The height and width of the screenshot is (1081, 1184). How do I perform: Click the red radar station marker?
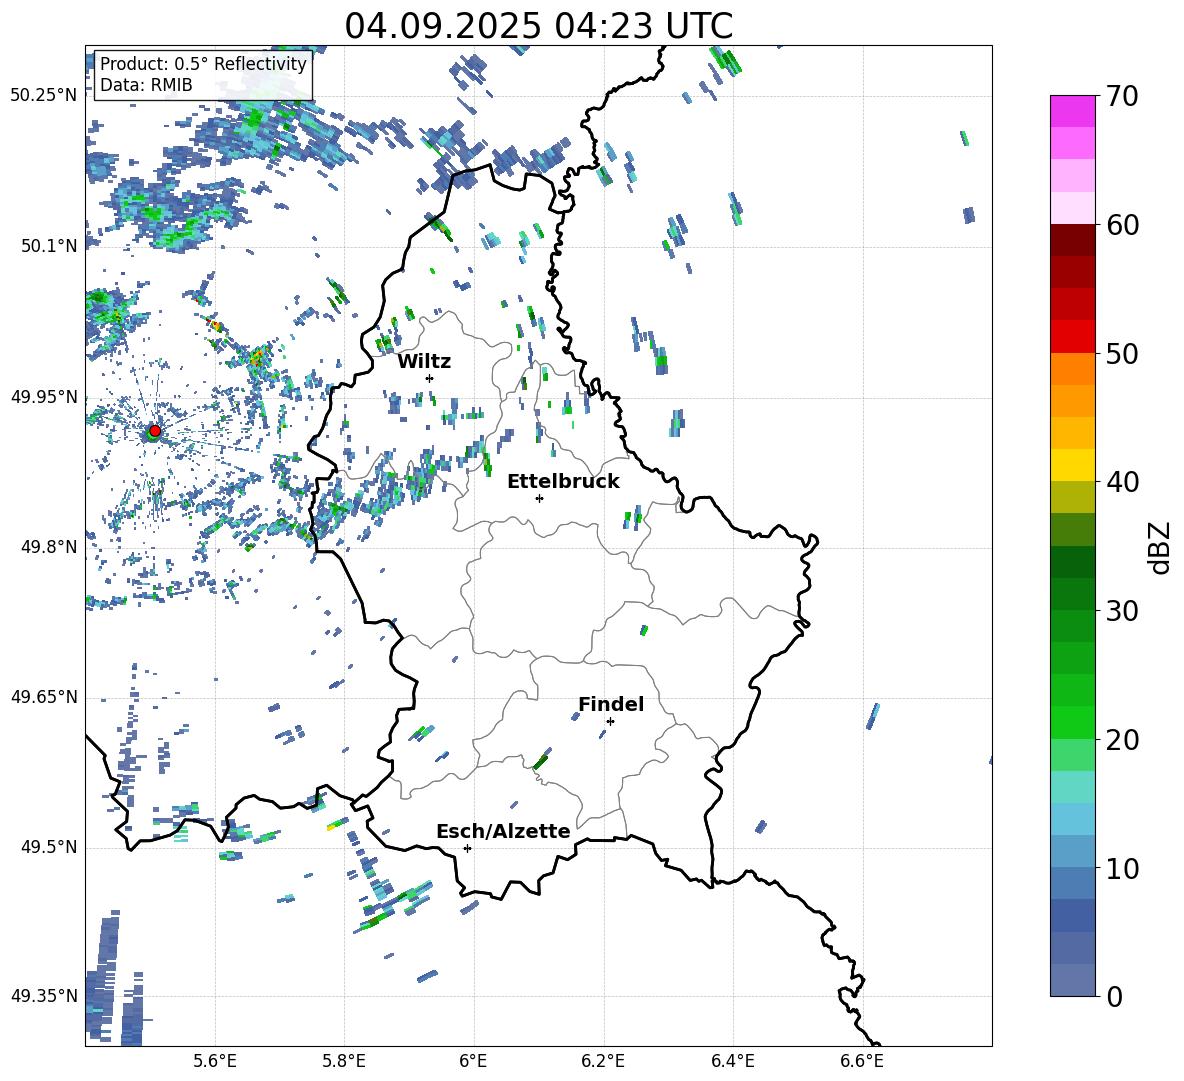pos(155,430)
